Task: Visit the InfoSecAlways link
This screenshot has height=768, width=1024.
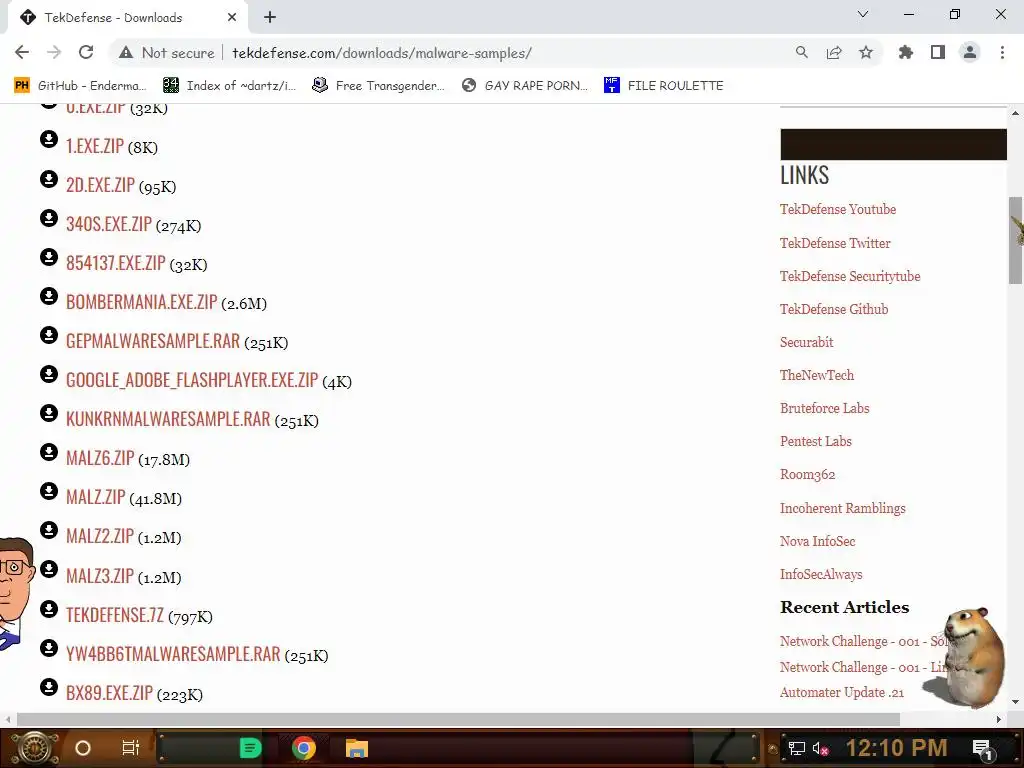Action: point(821,575)
